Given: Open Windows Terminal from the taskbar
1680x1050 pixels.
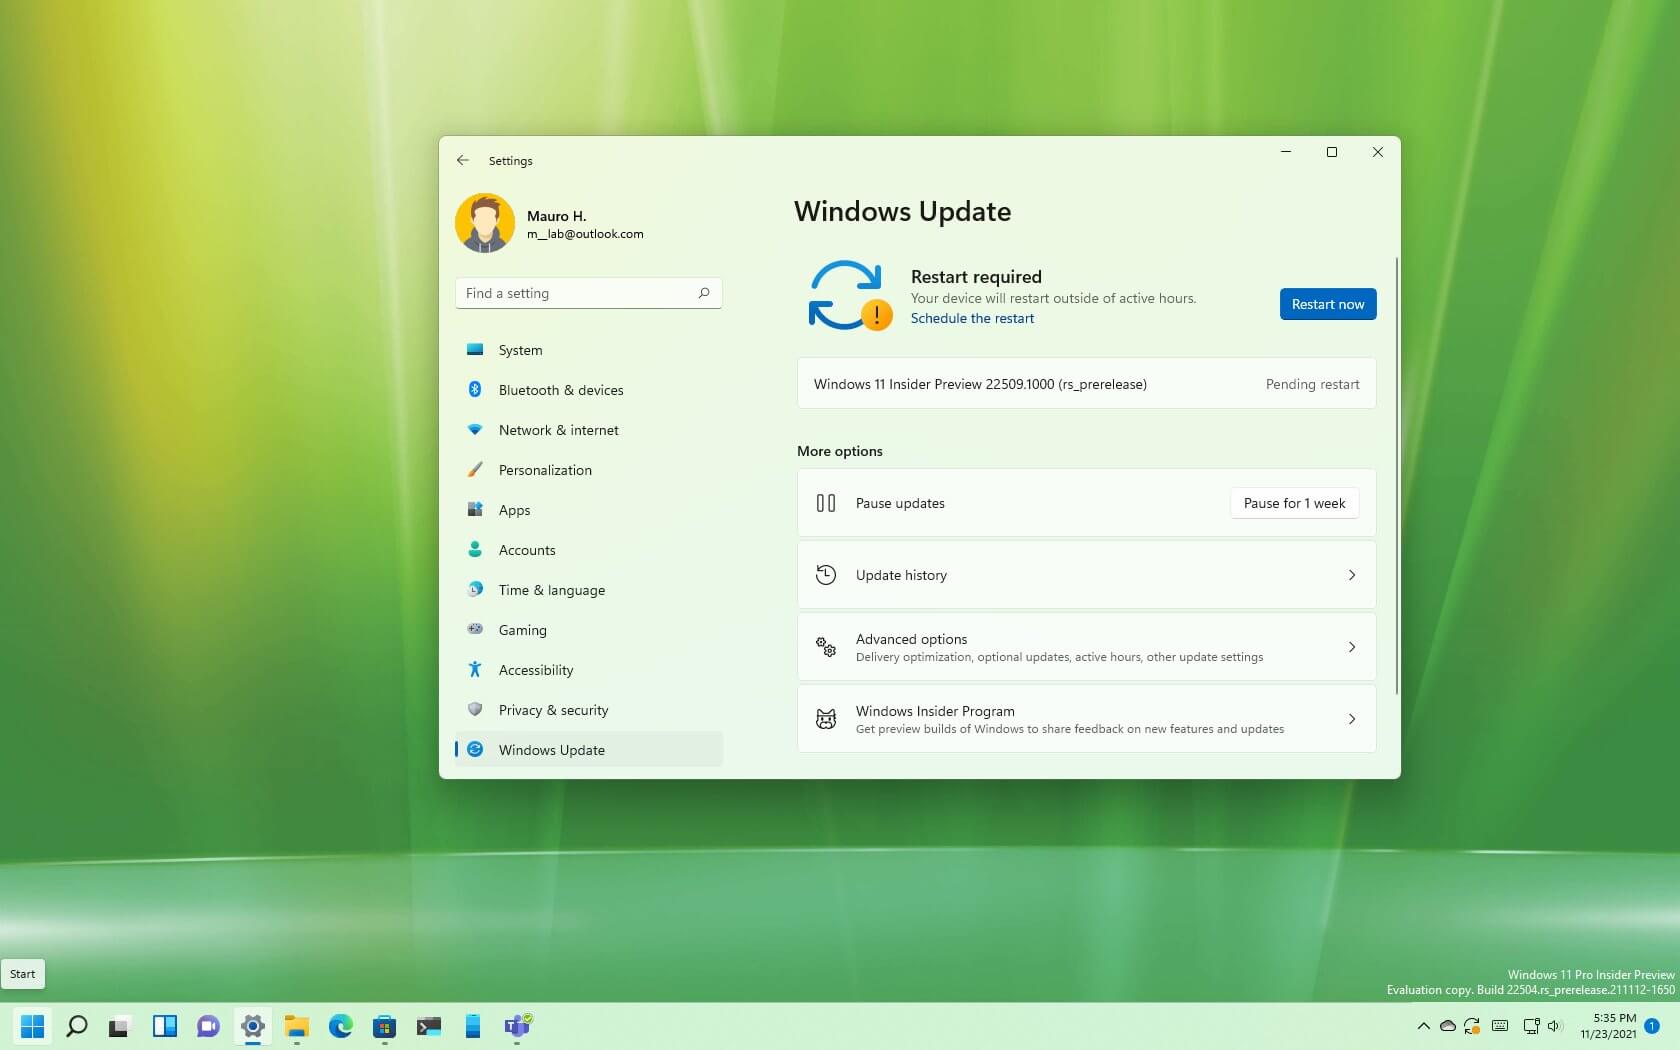Looking at the screenshot, I should (428, 1028).
